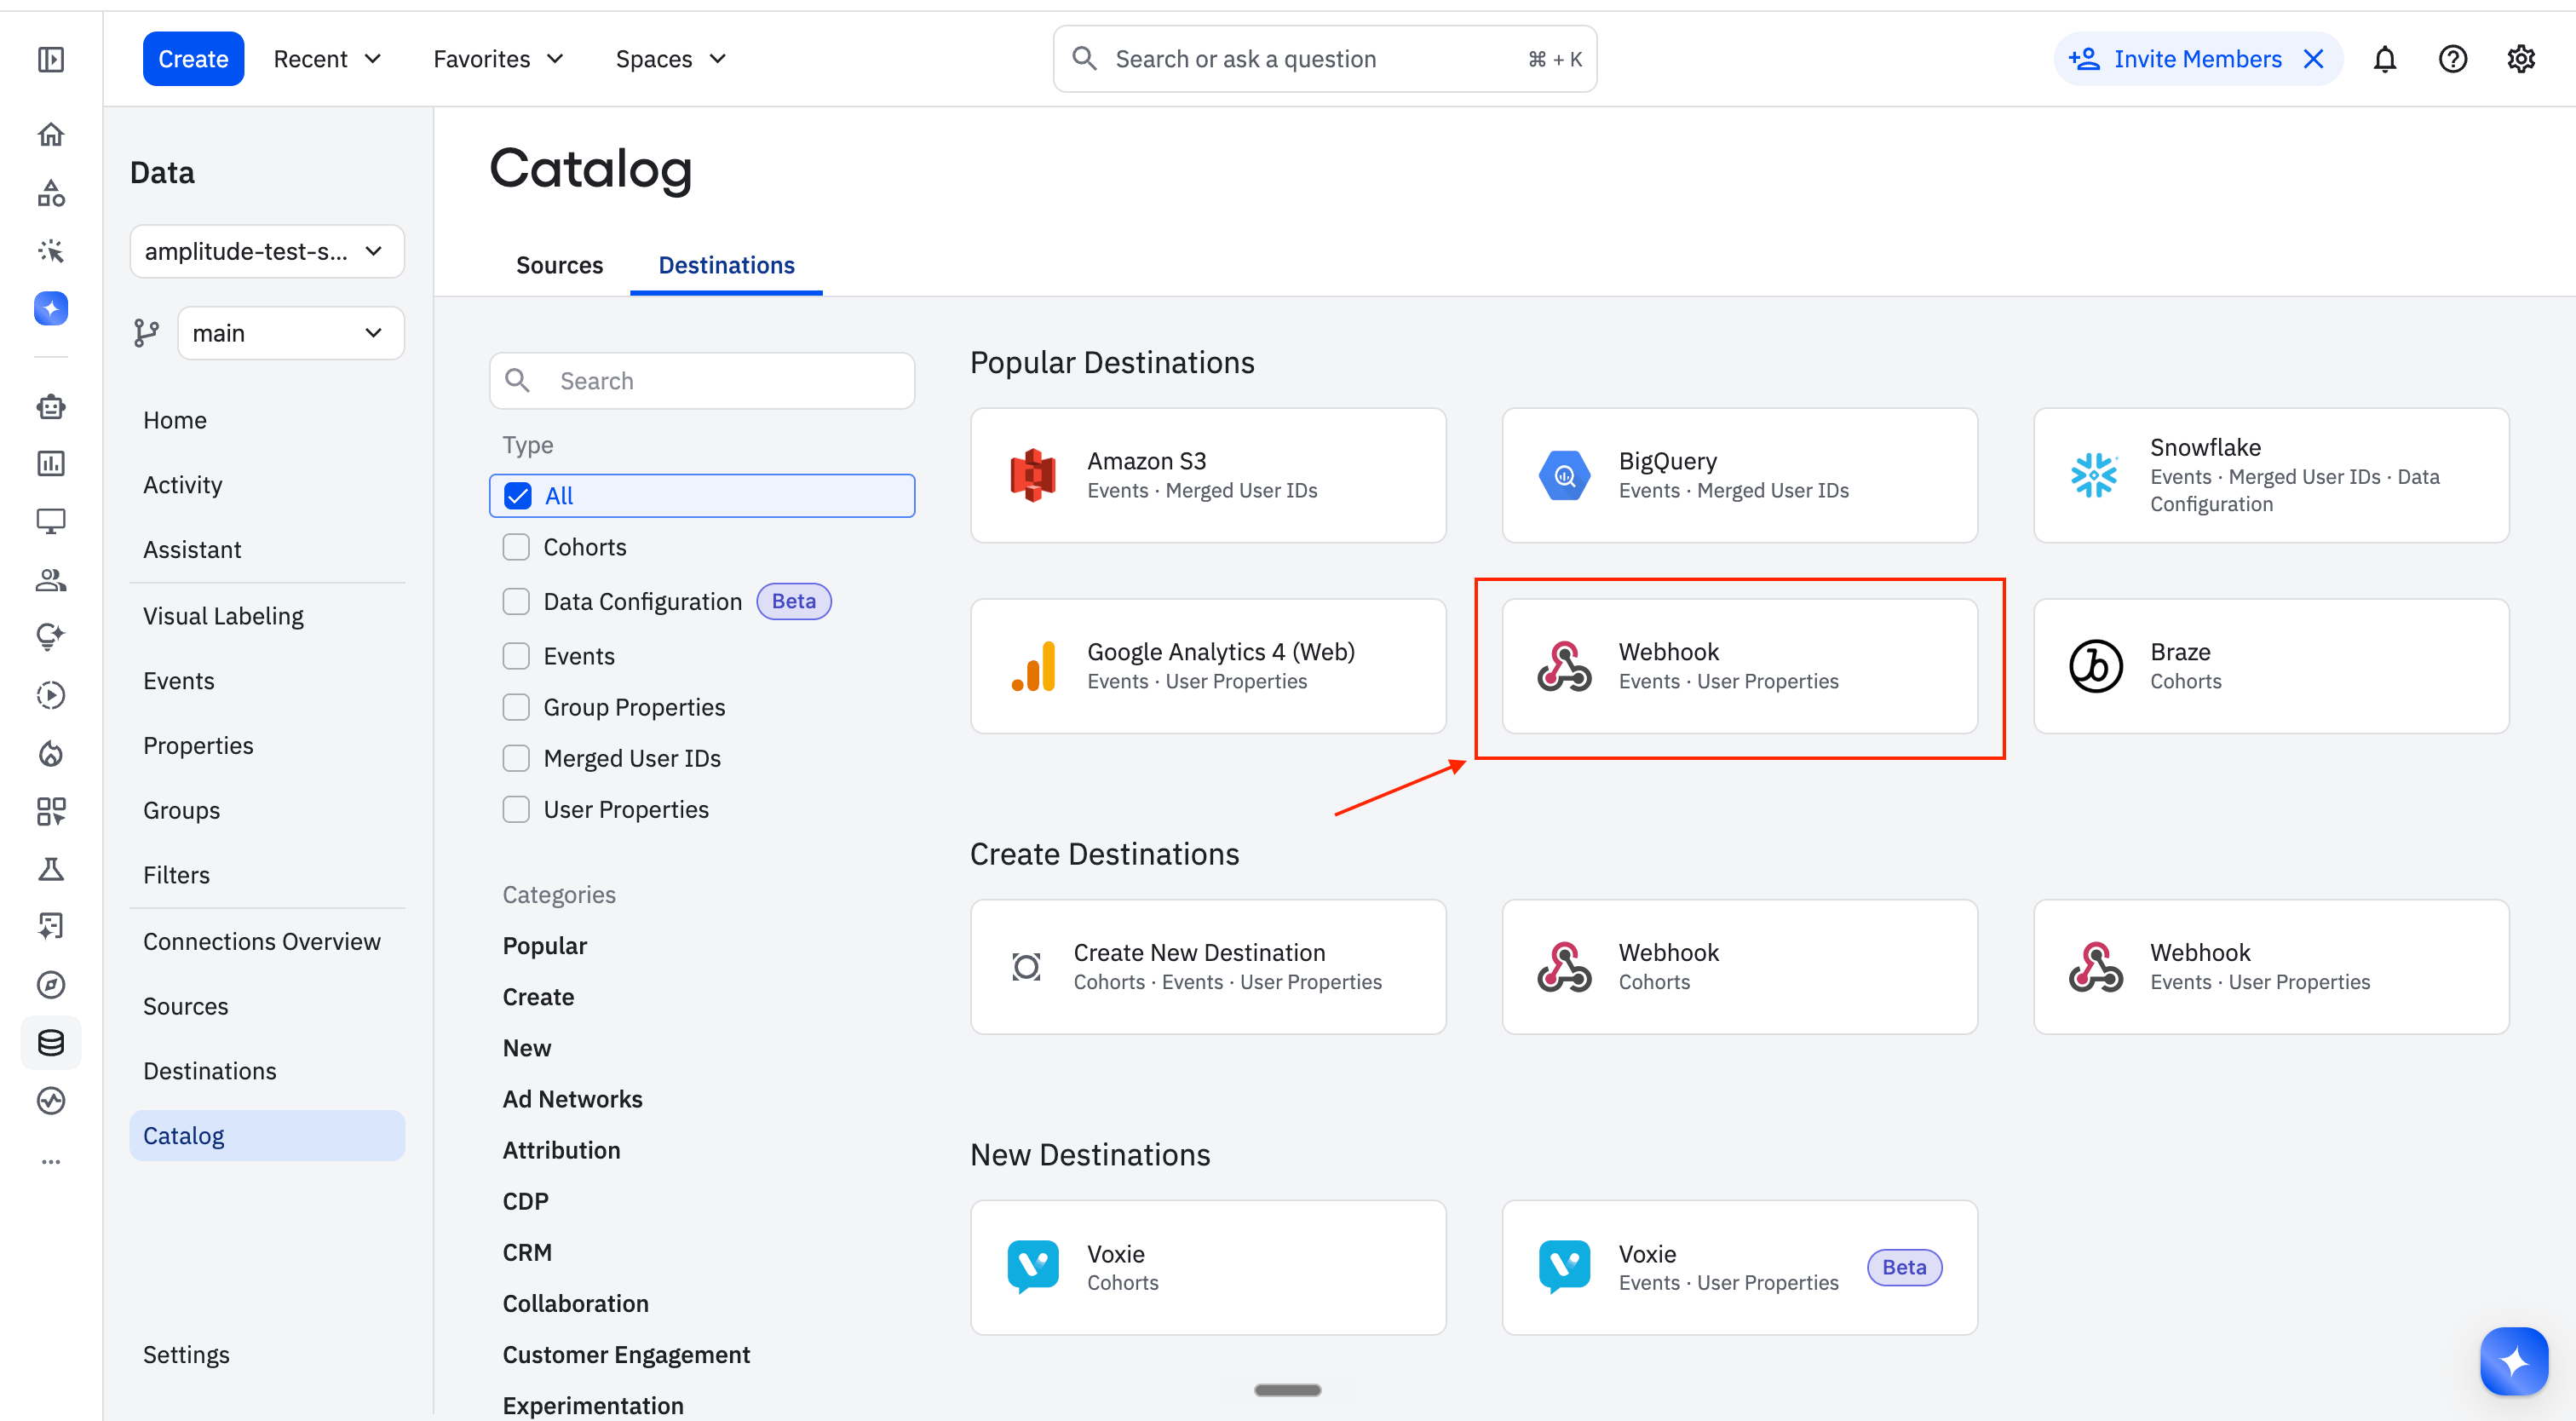
Task: Expand the Recent dropdown
Action: point(327,59)
